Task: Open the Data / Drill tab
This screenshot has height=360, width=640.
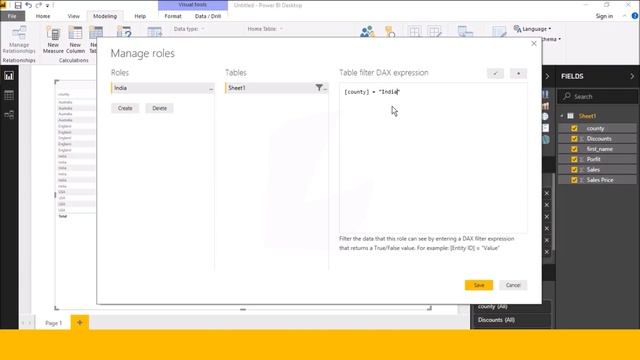Action: click(x=208, y=16)
